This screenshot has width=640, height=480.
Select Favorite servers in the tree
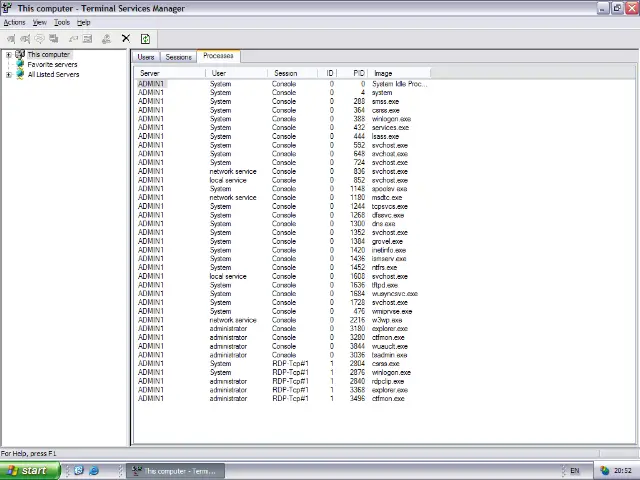(x=52, y=64)
